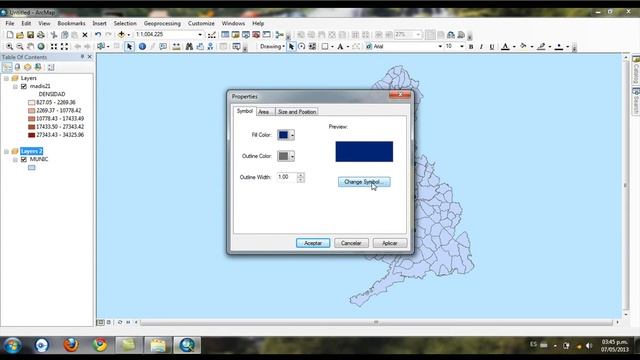Open the Bookmarks menu
640x360 pixels.
71,24
